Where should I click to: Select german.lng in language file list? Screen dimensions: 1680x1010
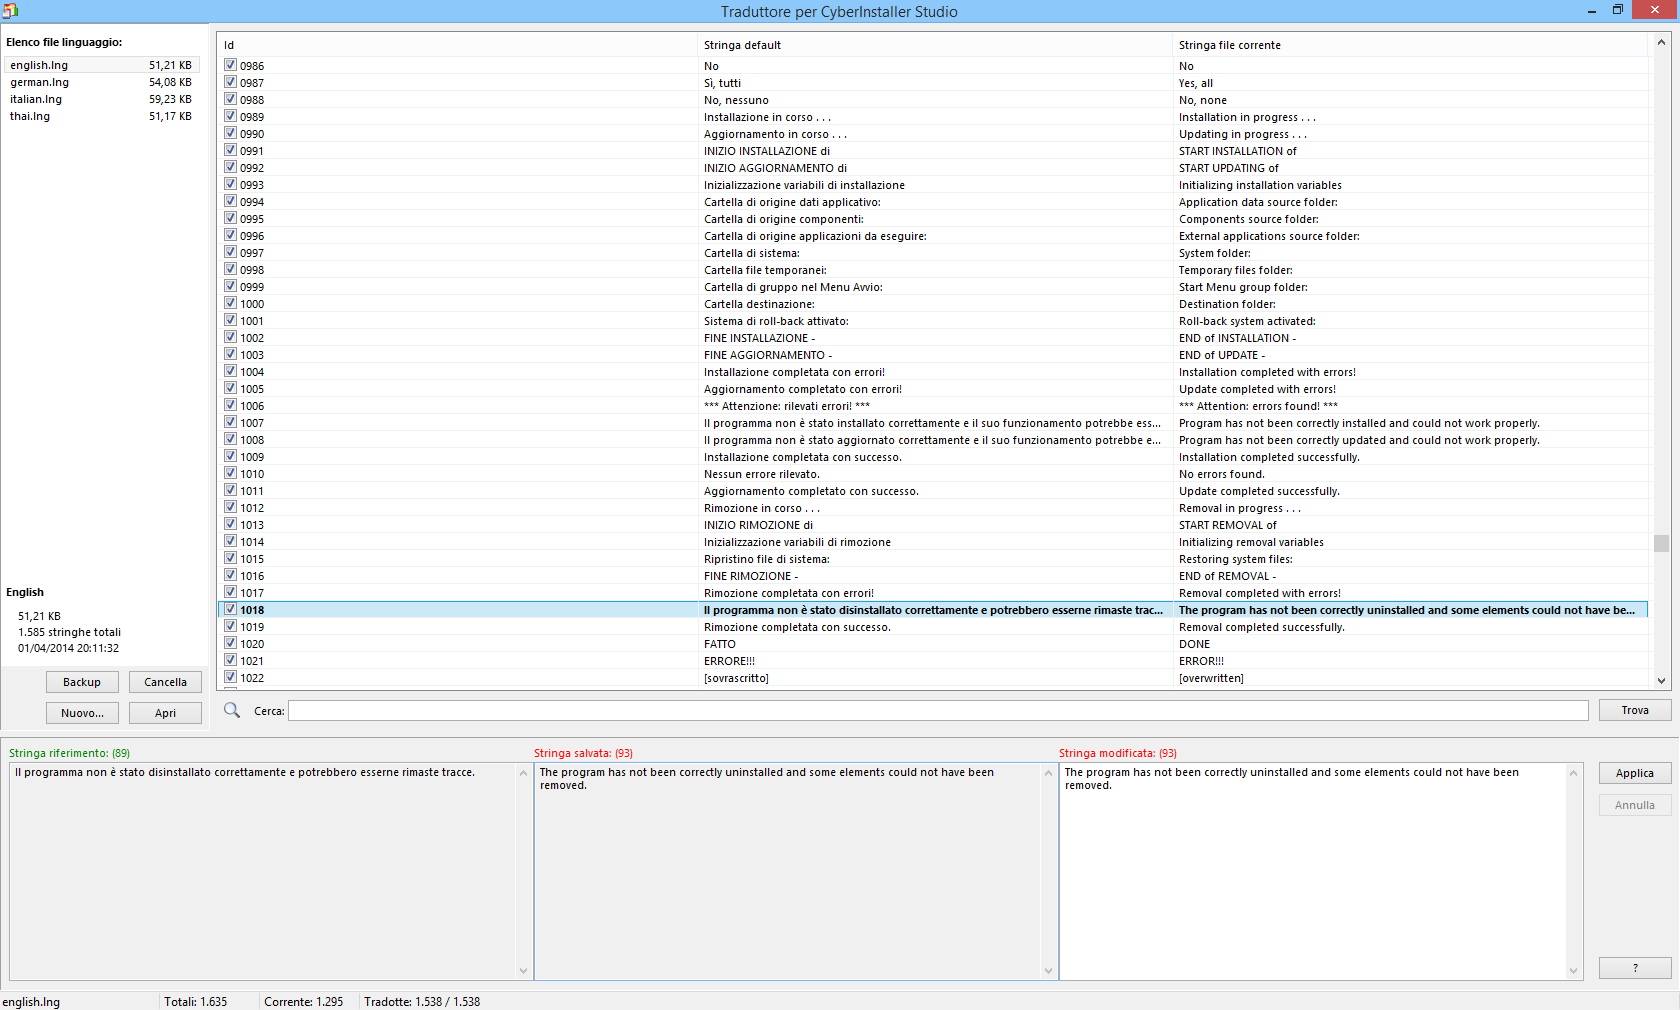101,82
